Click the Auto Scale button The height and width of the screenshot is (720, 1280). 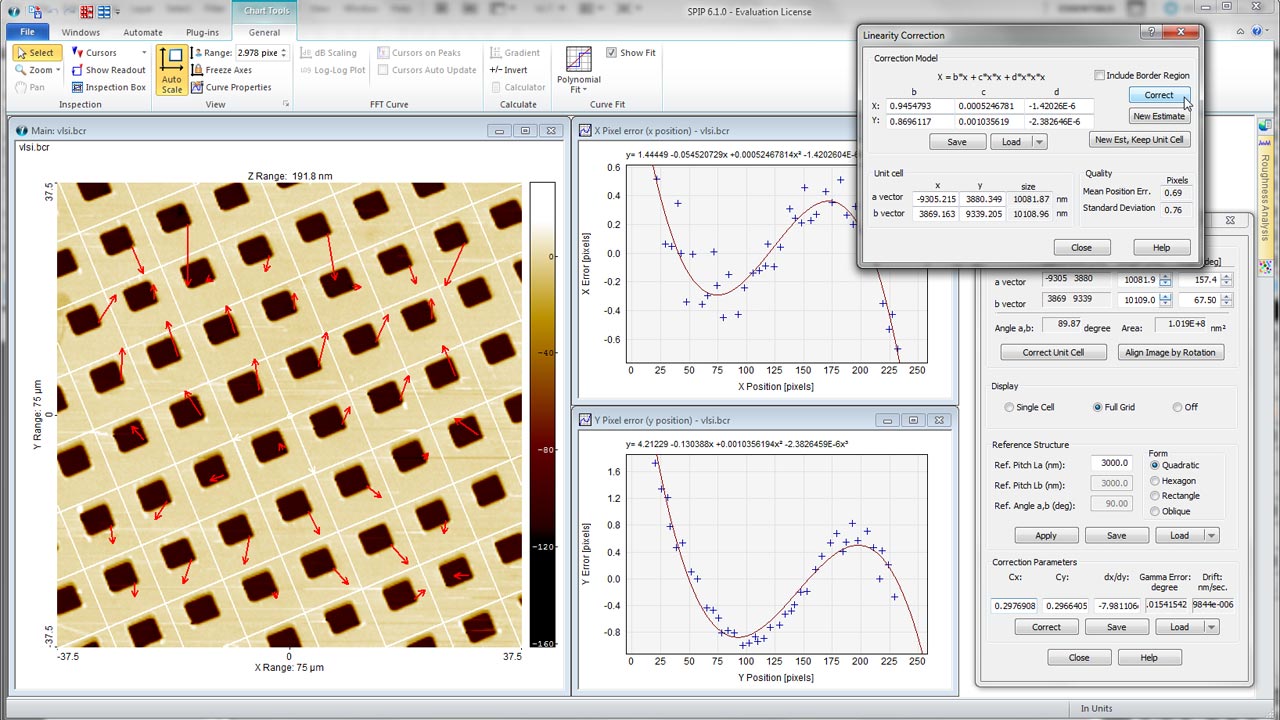tap(171, 70)
